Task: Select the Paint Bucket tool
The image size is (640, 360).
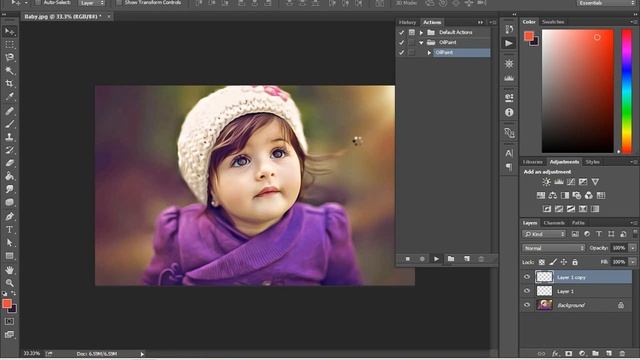Action: pyautogui.click(x=9, y=176)
